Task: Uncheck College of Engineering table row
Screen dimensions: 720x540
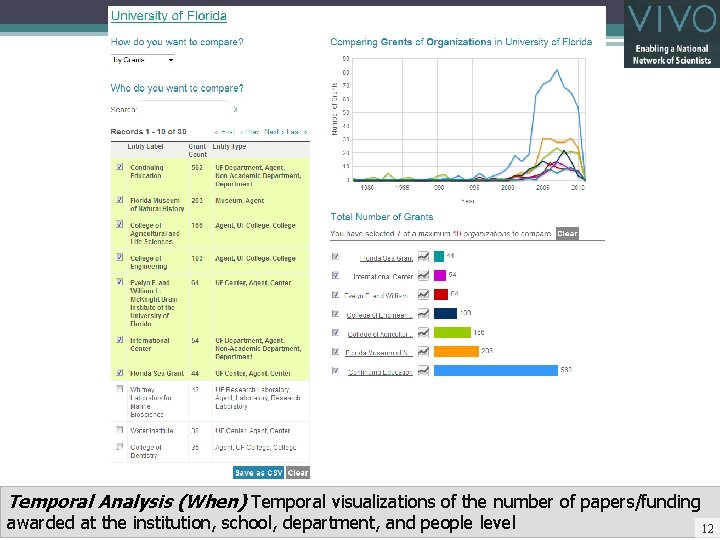Action: [x=120, y=257]
